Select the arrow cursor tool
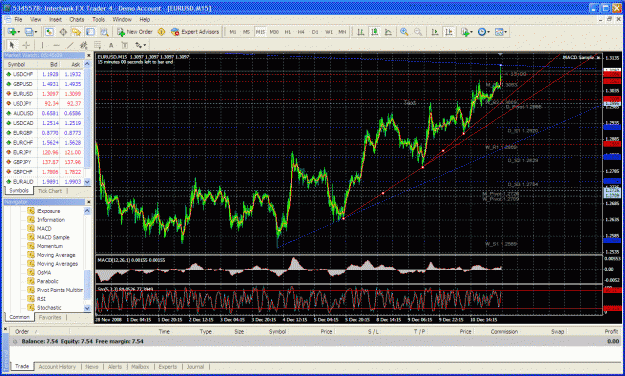Image resolution: width=625 pixels, height=376 pixels. [x=12, y=45]
